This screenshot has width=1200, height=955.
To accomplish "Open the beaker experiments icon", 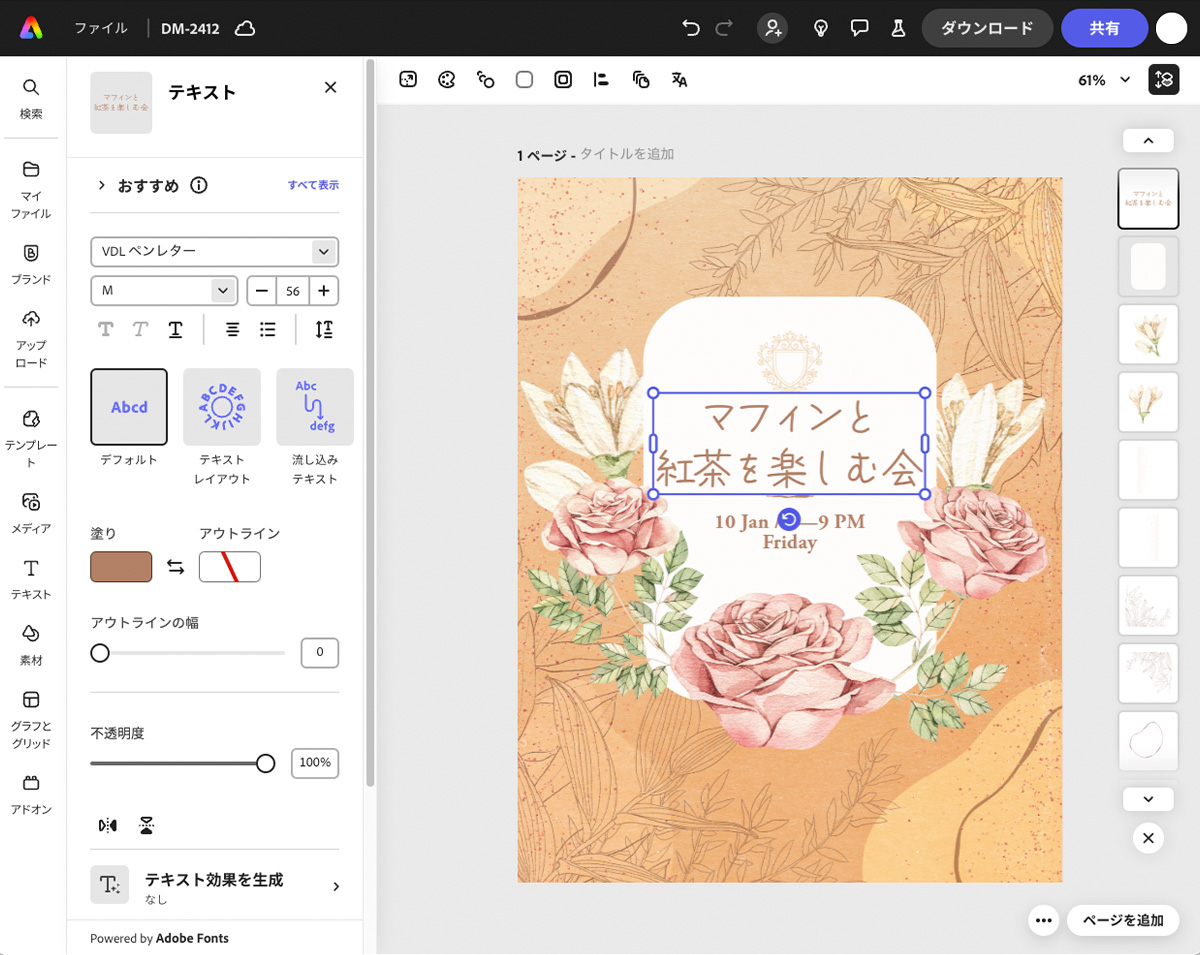I will (898, 28).
